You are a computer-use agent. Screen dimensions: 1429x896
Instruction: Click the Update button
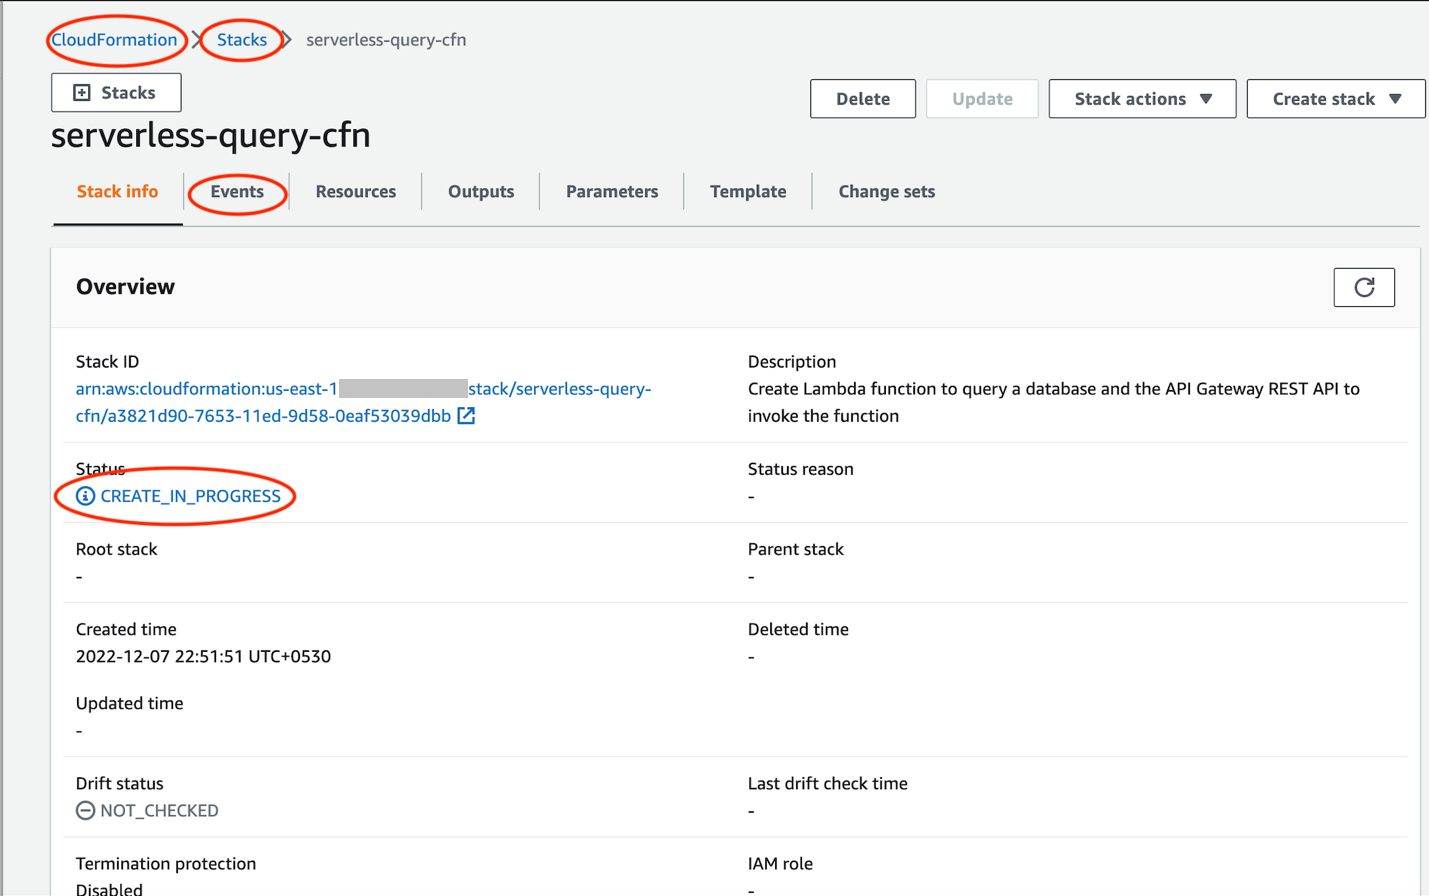pyautogui.click(x=982, y=99)
